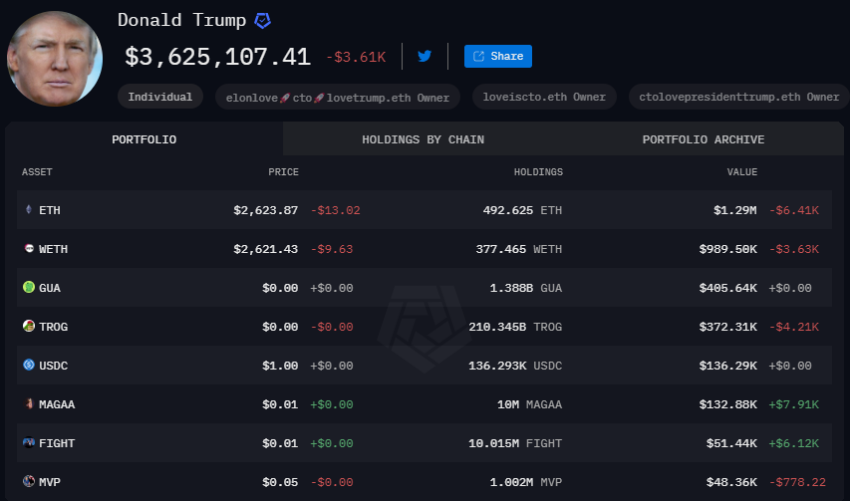Click the WETH value change -$3.63K
The width and height of the screenshot is (850, 501).
[794, 249]
